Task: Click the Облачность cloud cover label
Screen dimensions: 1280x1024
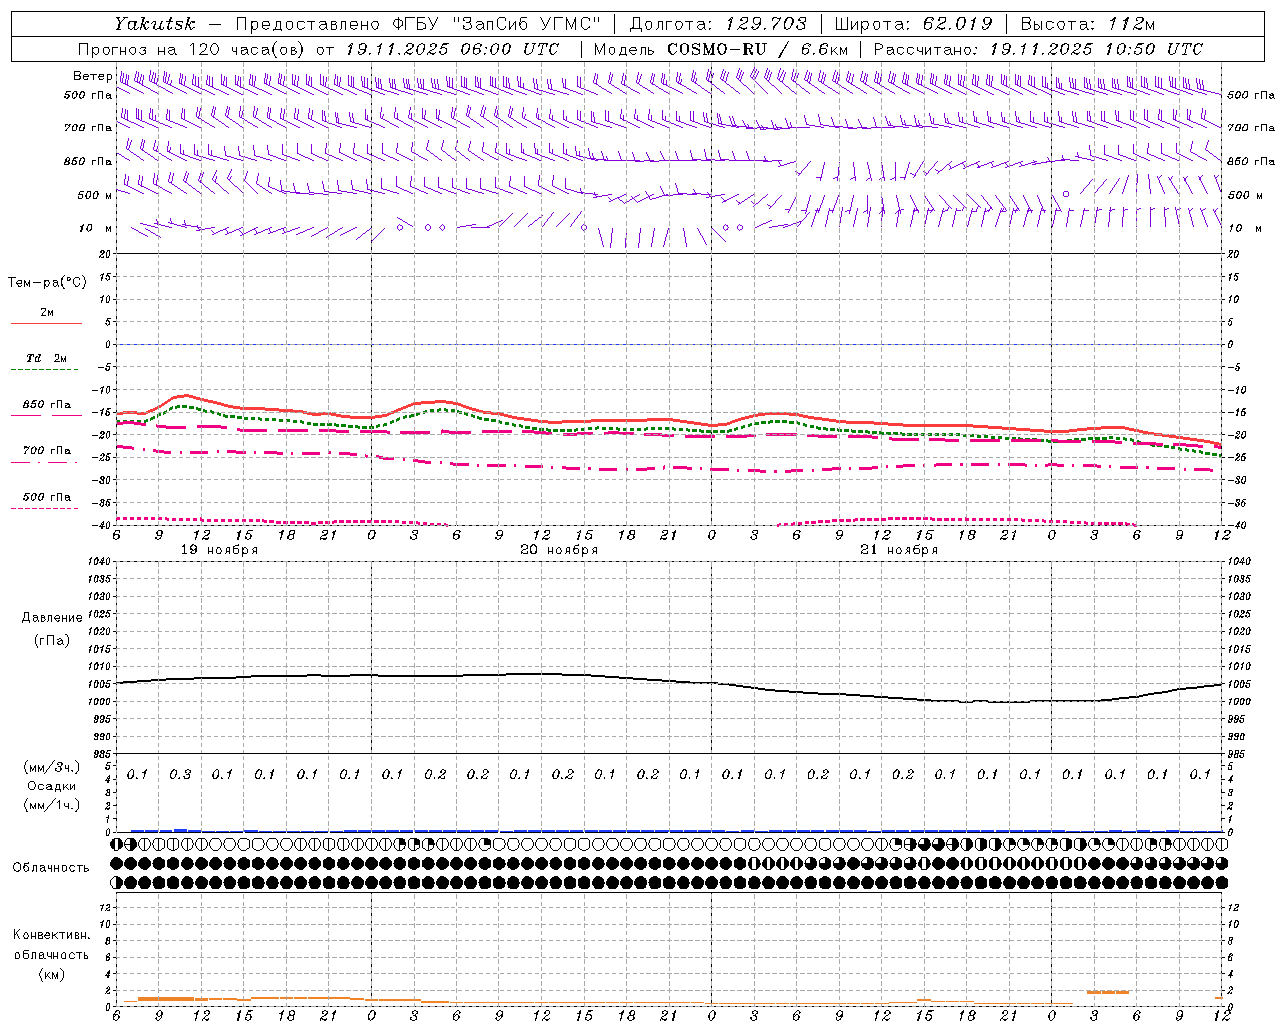Action: coord(51,868)
